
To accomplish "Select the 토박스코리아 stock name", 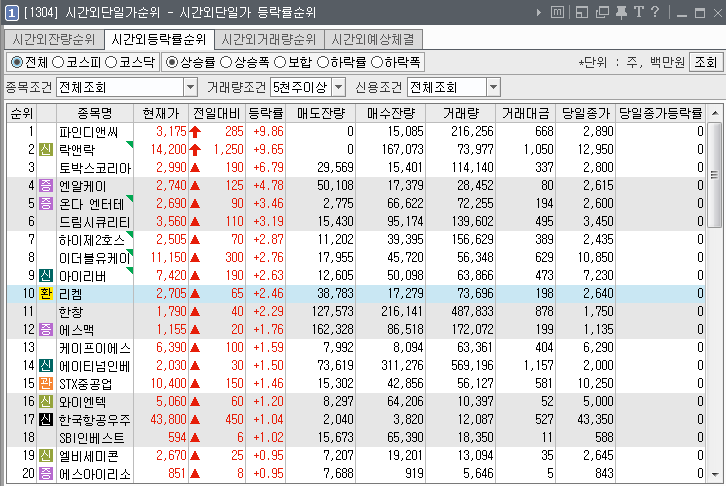I will pos(95,168).
